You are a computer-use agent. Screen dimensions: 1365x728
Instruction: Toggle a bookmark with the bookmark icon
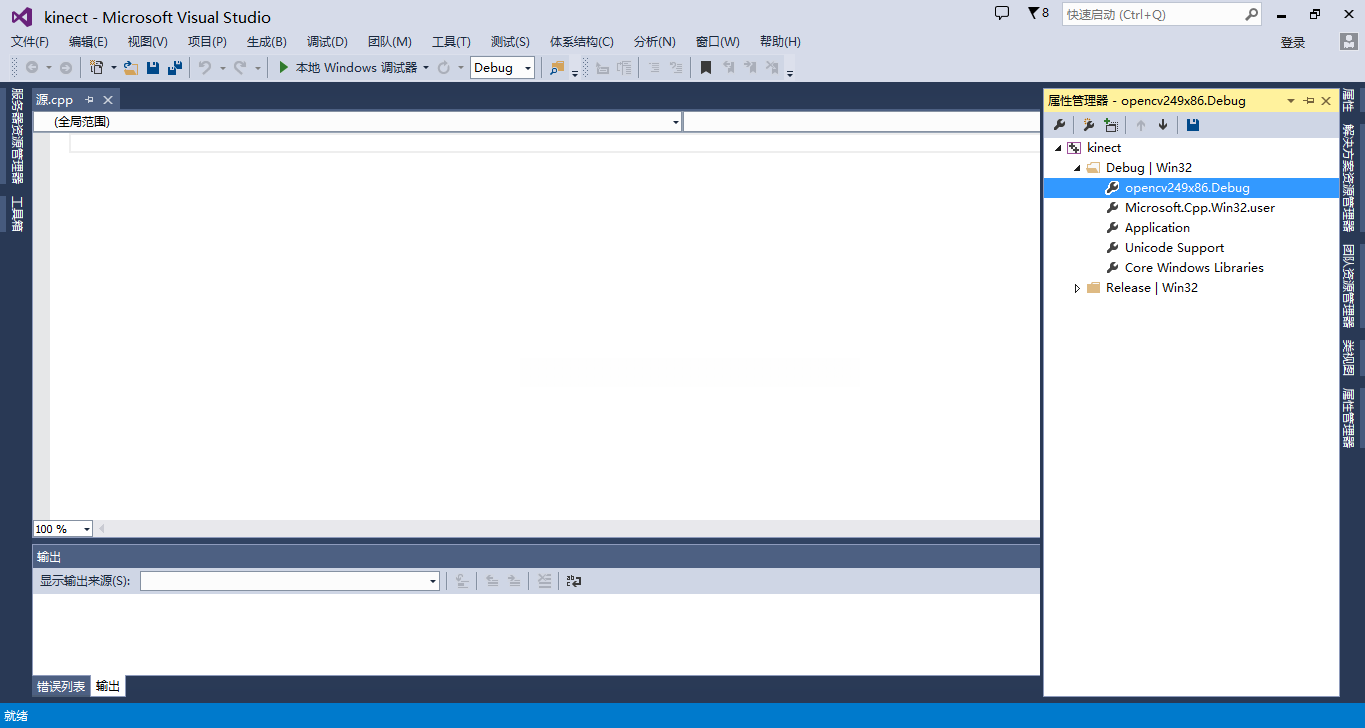click(706, 68)
